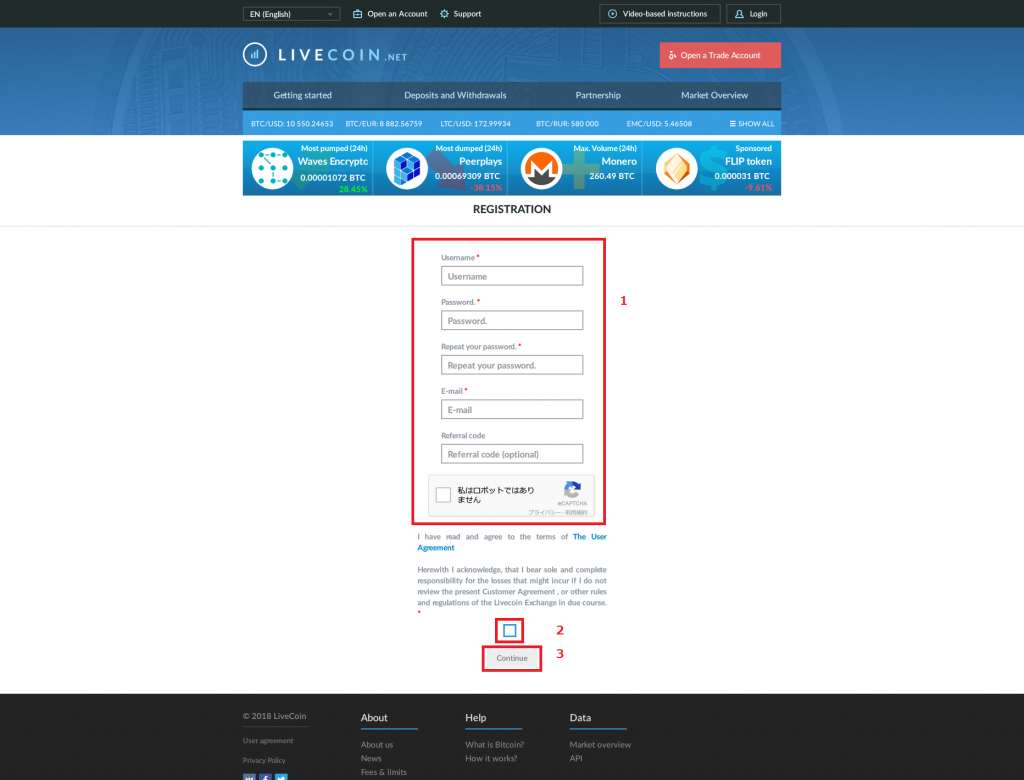Click inside the E-mail input field
Viewport: 1024px width, 780px height.
tap(512, 409)
